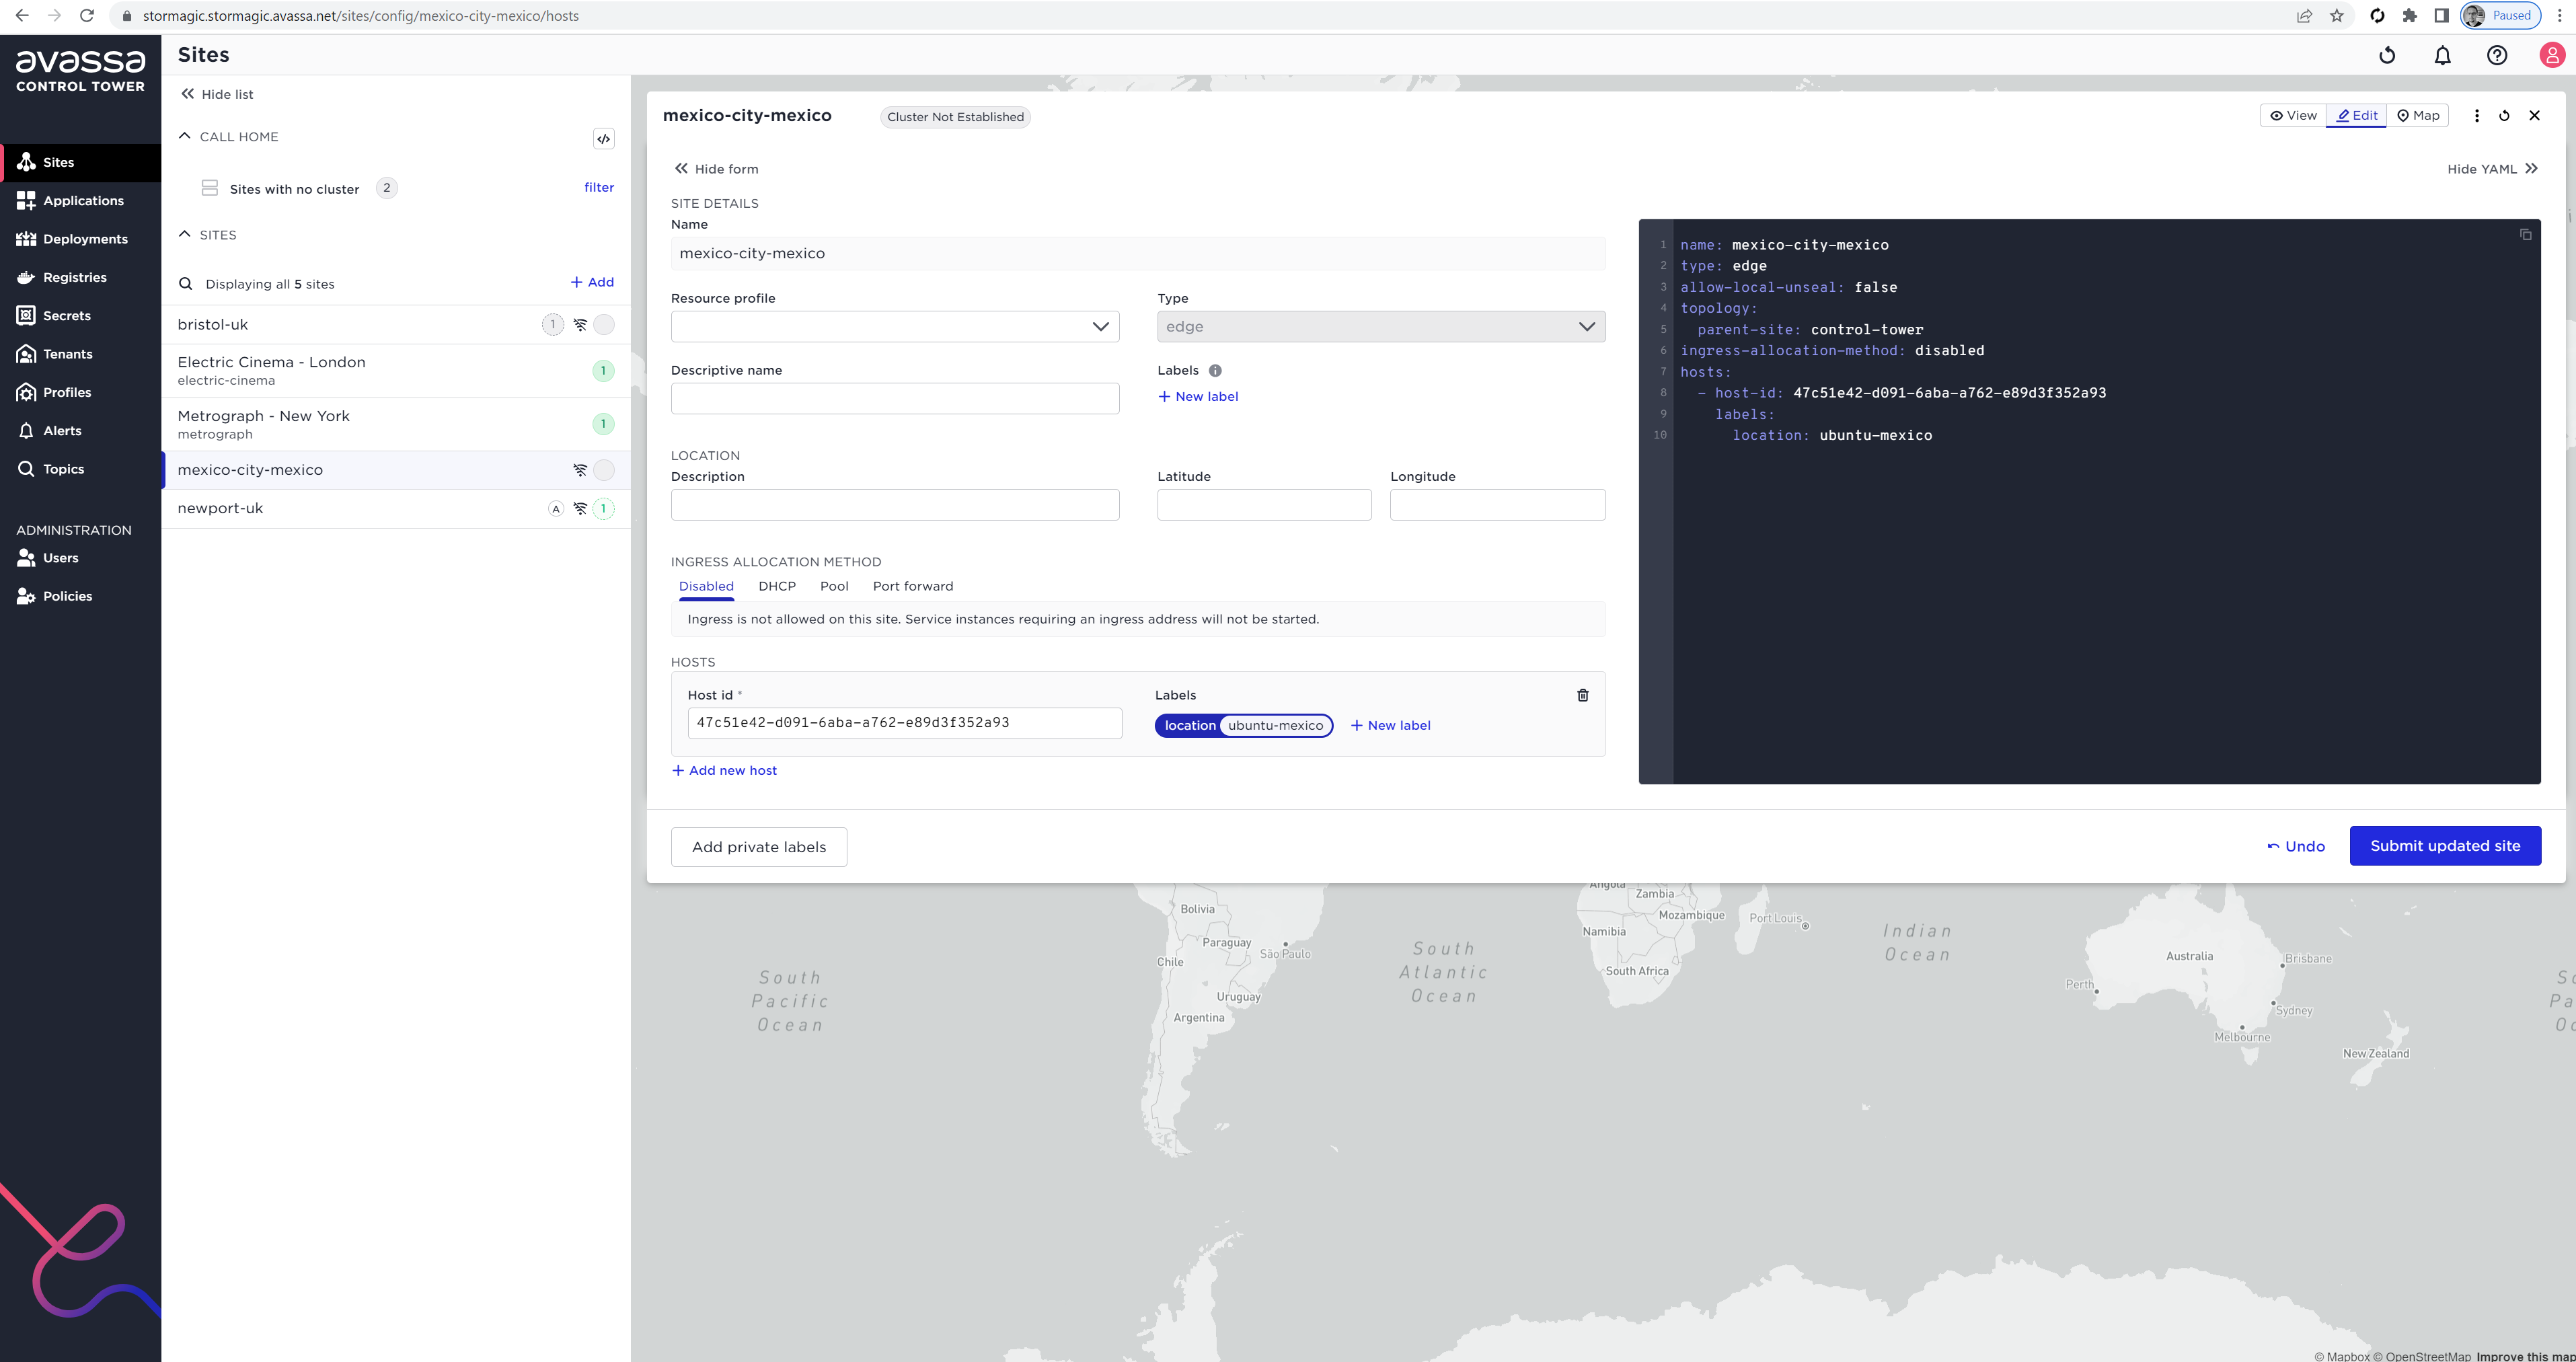Reload the browser page
The height and width of the screenshot is (1362, 2576).
tap(87, 16)
